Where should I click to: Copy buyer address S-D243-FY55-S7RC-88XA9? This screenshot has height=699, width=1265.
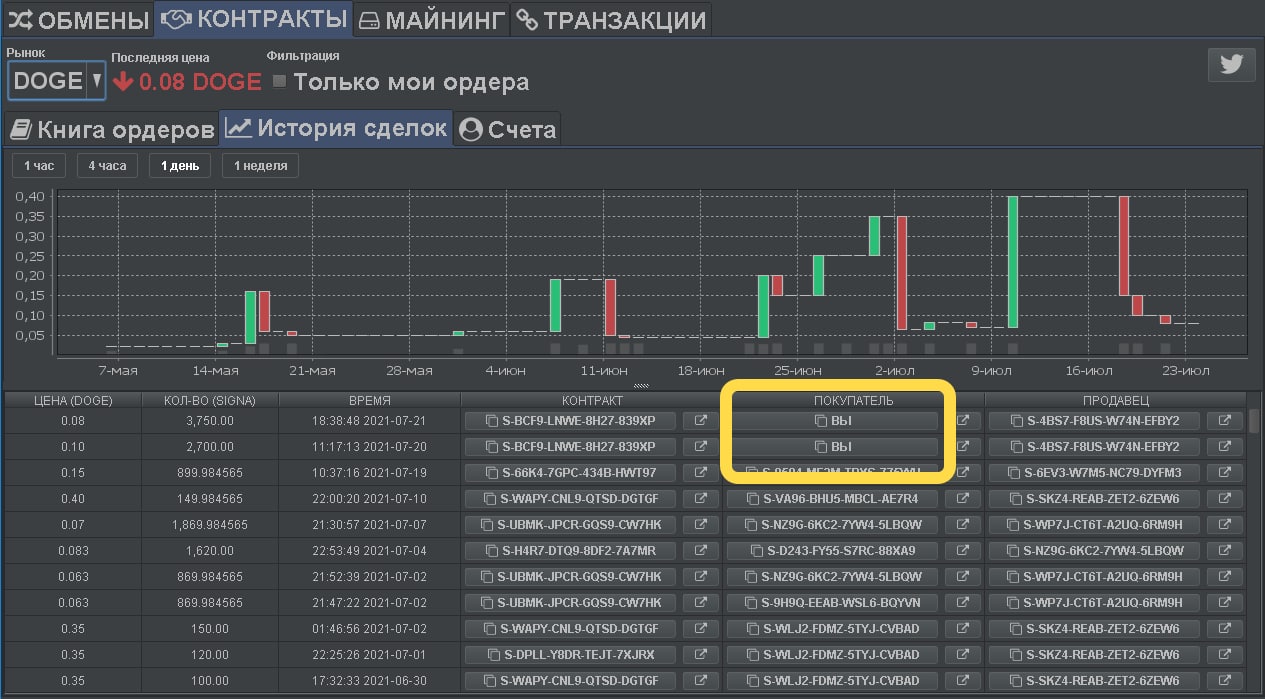(x=833, y=551)
